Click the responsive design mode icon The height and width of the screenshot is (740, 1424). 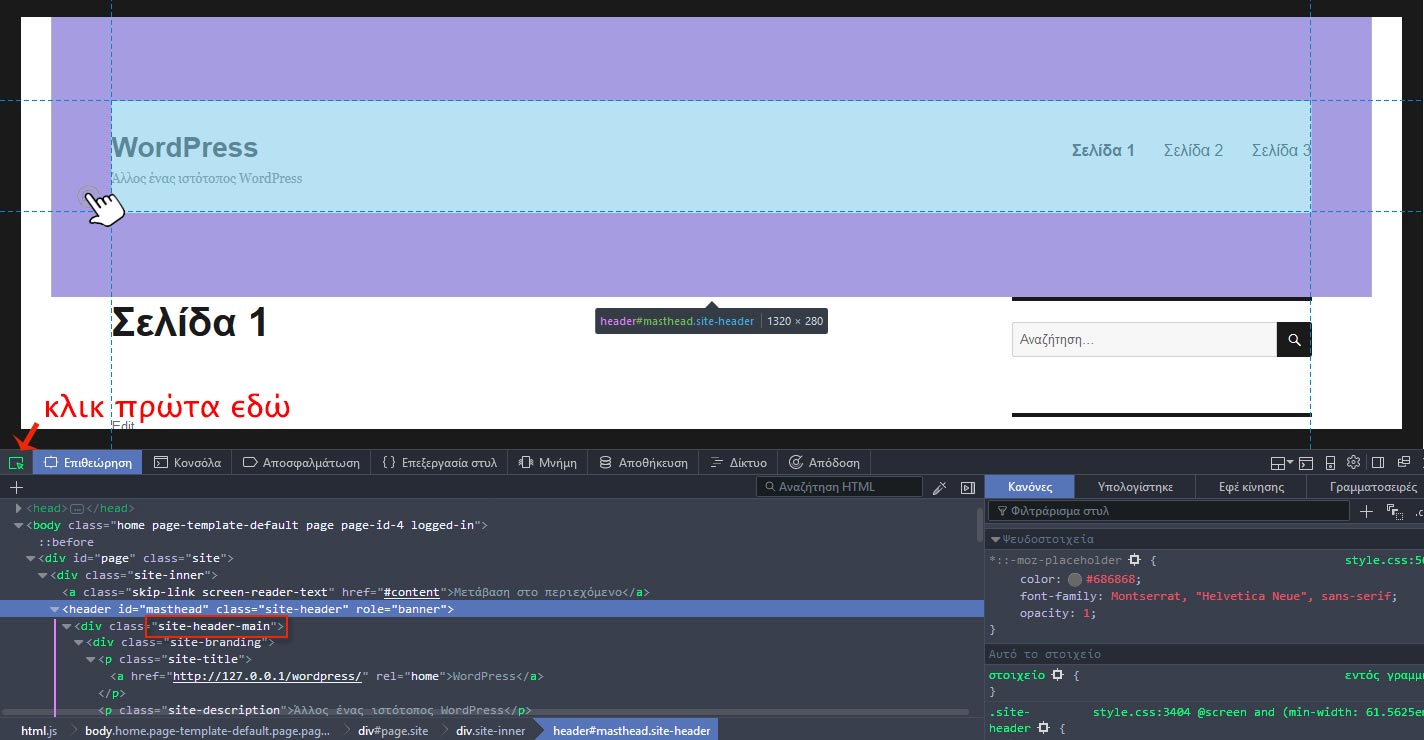click(1330, 462)
